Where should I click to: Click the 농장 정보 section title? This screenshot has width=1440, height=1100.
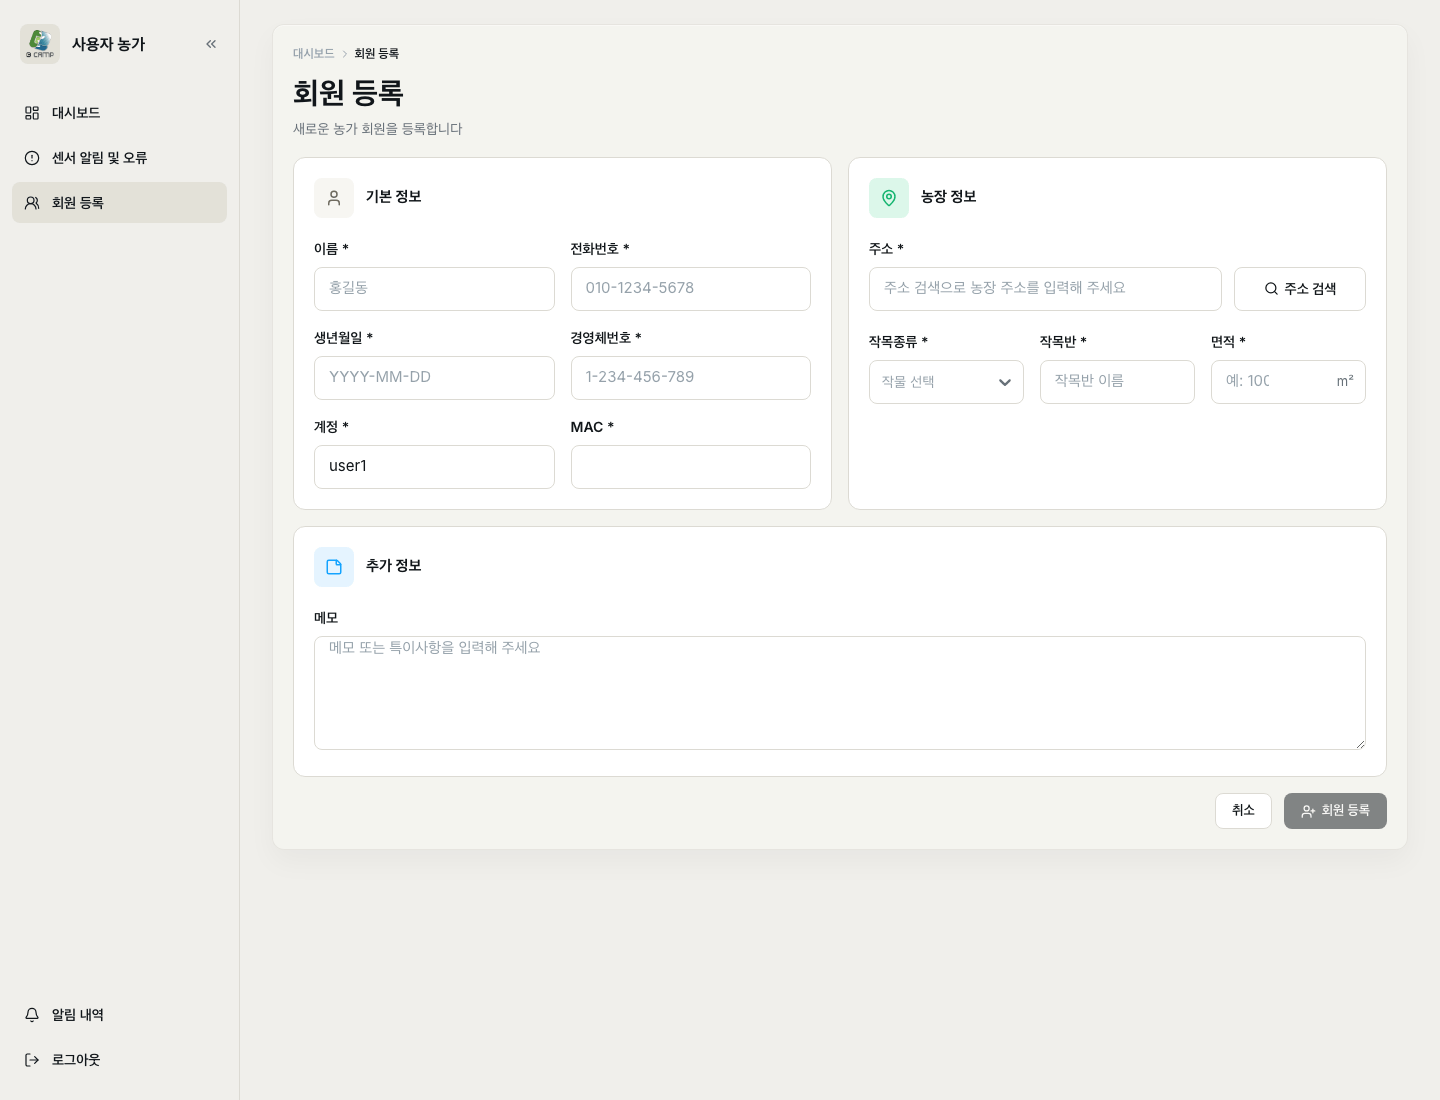tap(949, 197)
